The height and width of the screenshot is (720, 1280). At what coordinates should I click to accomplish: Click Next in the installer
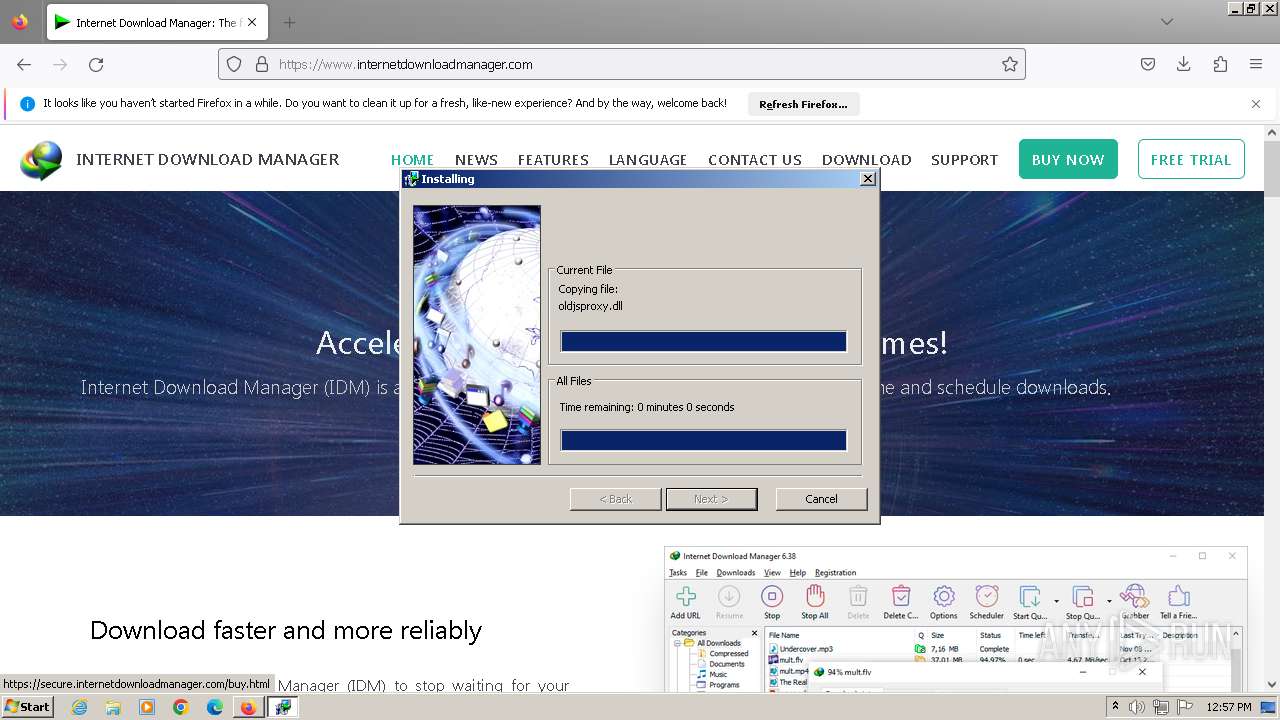click(x=711, y=499)
